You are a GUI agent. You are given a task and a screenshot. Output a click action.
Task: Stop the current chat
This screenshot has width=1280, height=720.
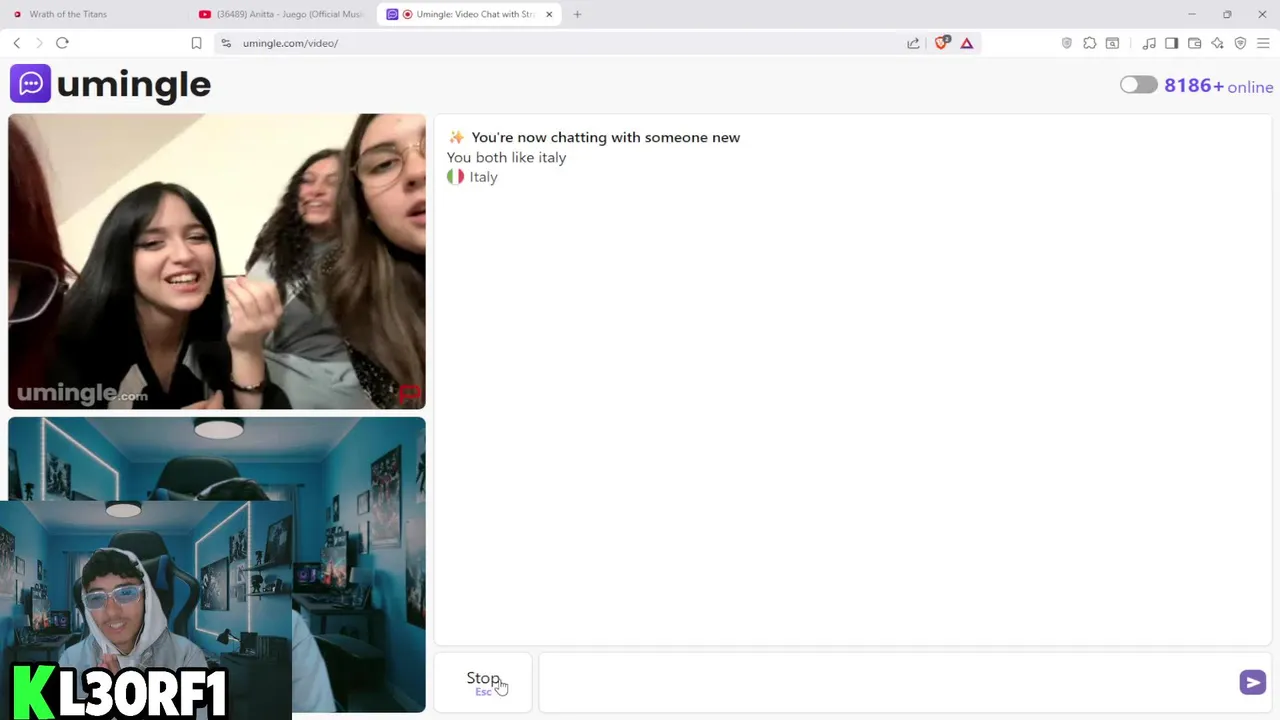(483, 682)
